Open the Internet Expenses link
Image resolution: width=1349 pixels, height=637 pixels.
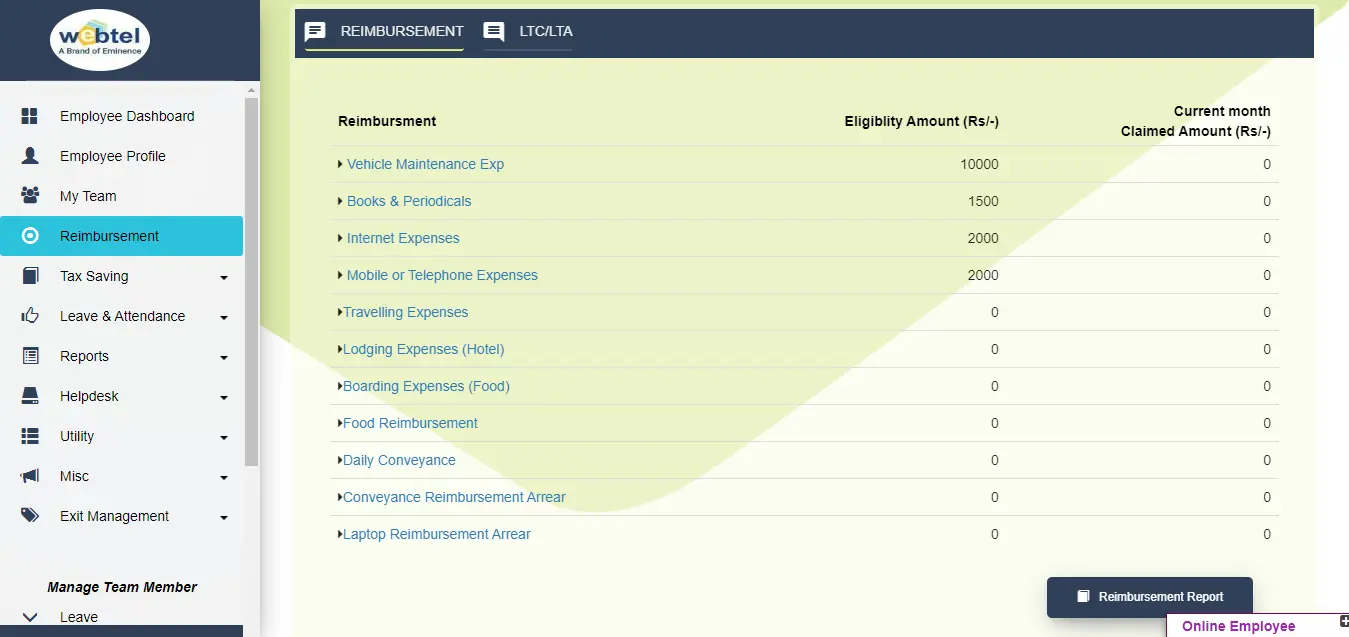point(403,238)
